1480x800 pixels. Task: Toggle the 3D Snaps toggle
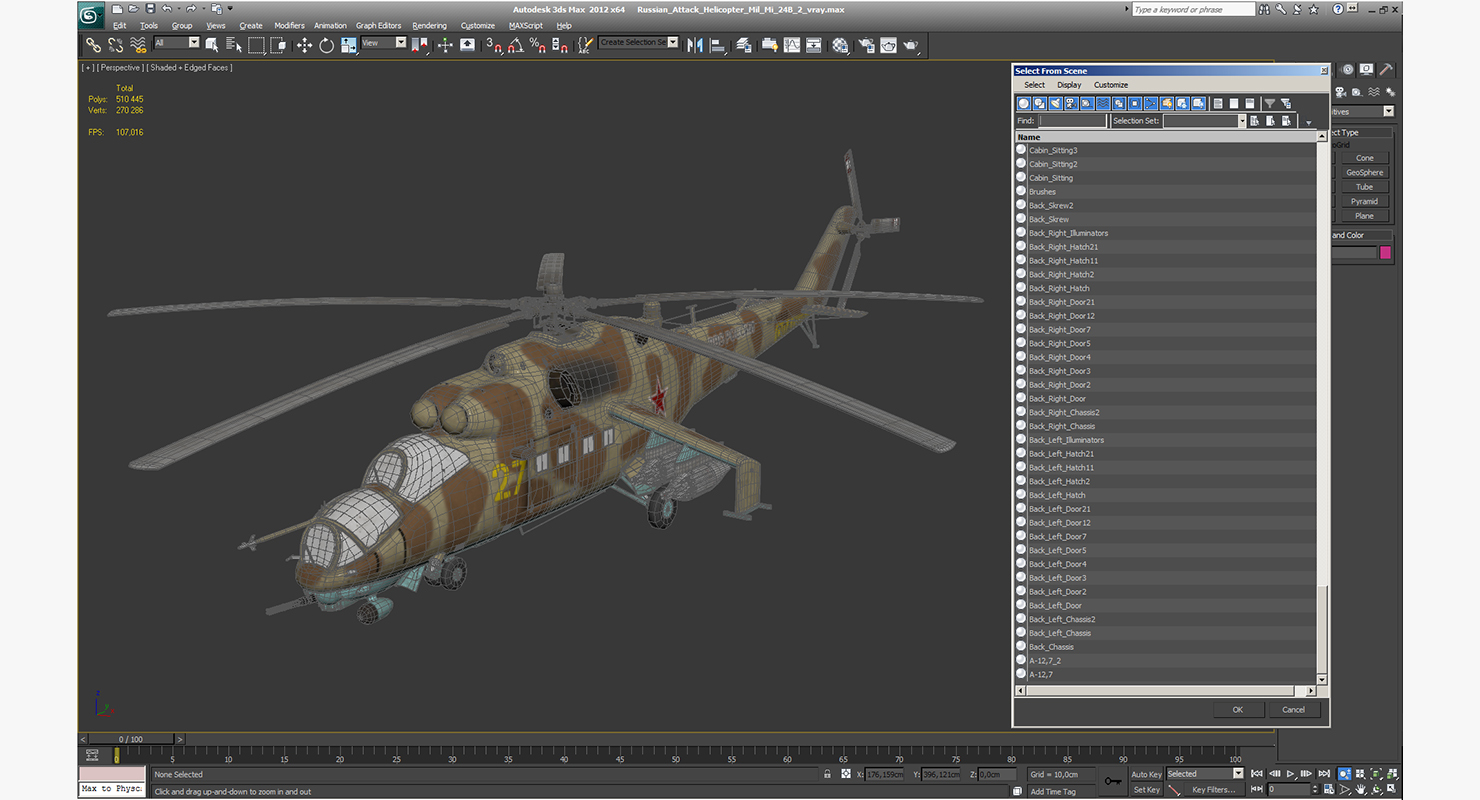493,45
